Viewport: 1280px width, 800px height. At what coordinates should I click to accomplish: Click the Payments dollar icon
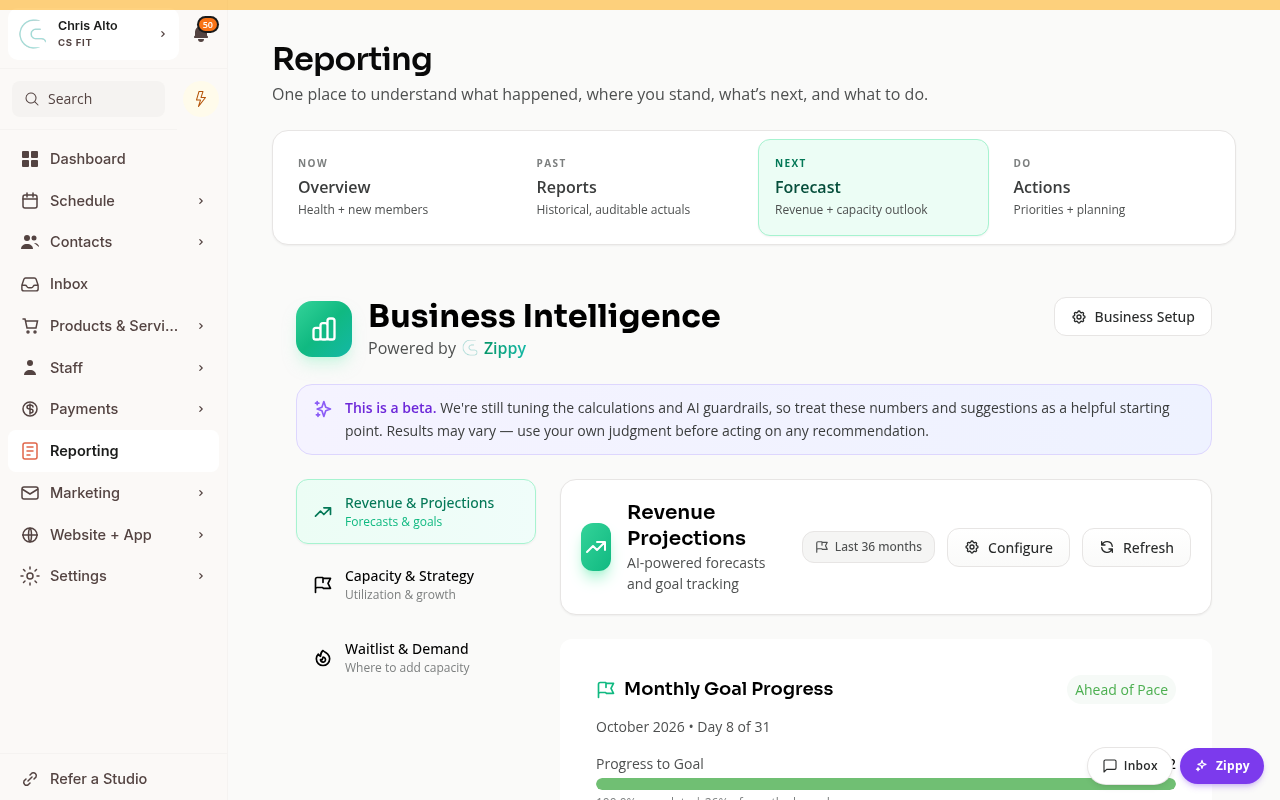[x=30, y=409]
